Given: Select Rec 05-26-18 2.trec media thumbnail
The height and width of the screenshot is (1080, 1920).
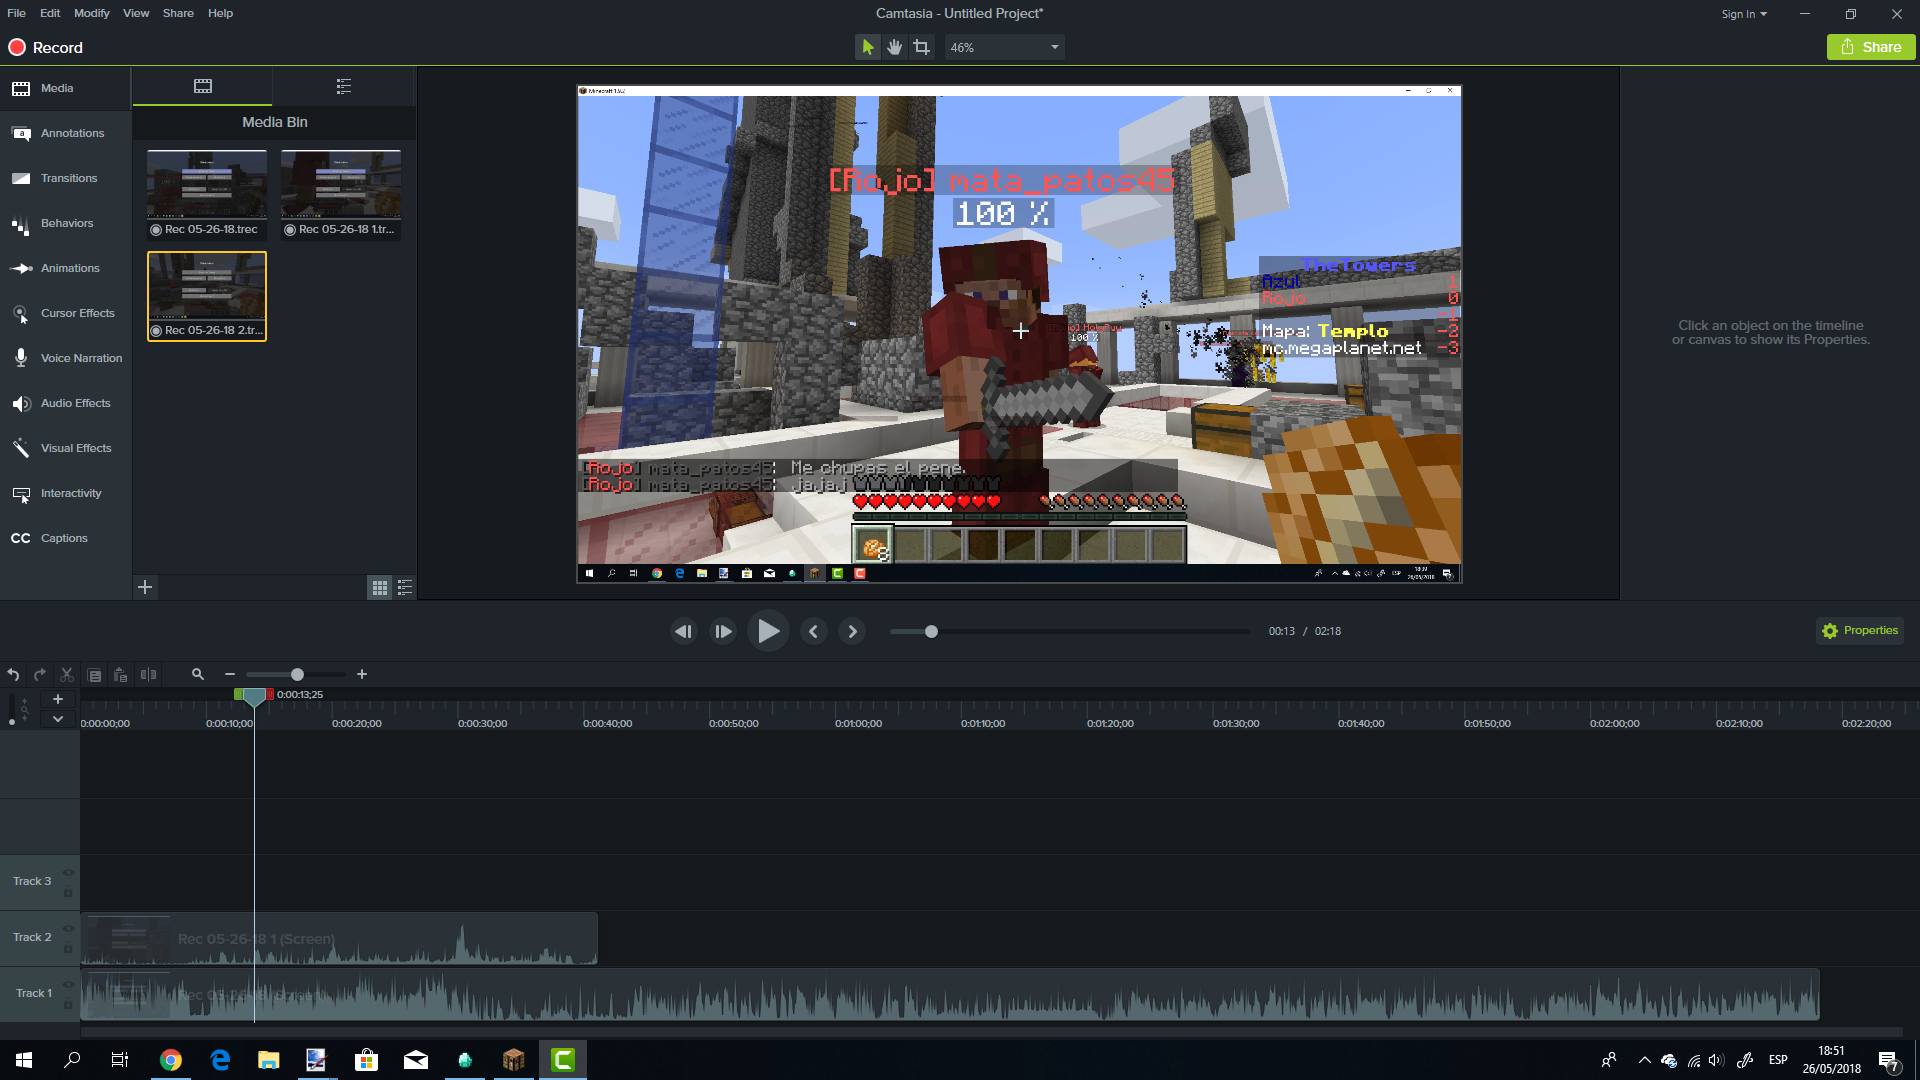Looking at the screenshot, I should 207,296.
